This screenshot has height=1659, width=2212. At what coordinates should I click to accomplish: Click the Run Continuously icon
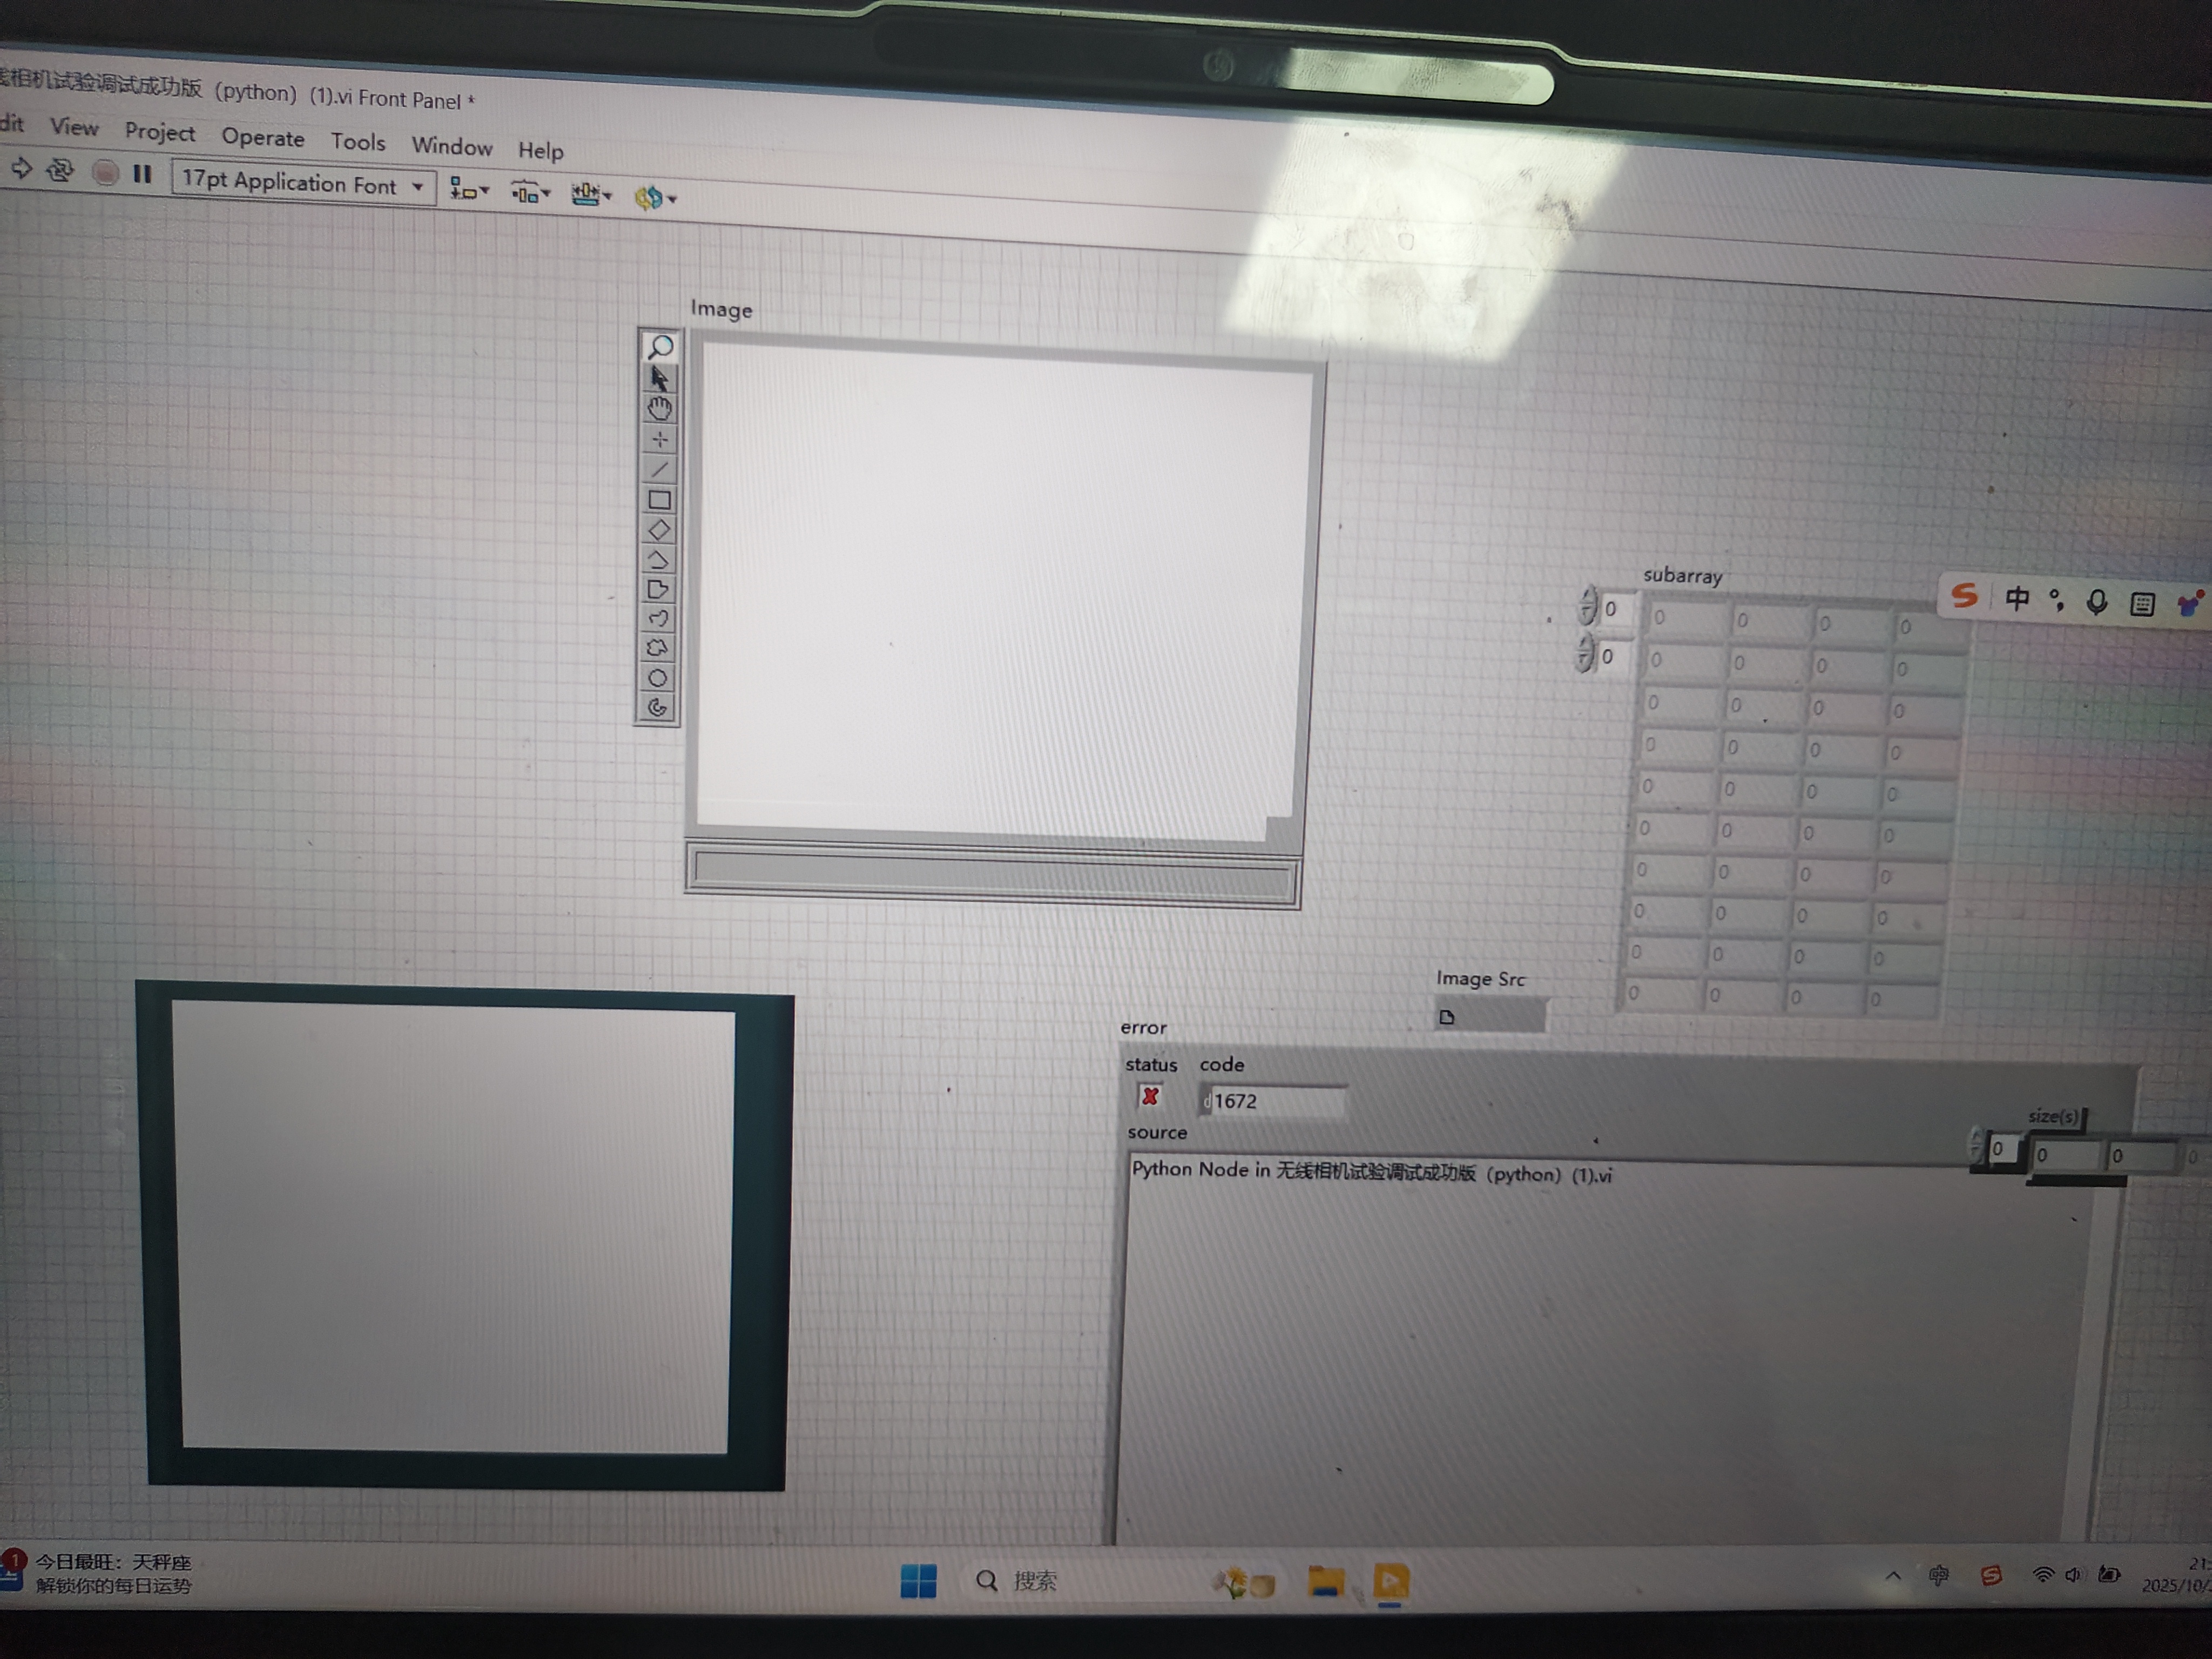point(60,170)
